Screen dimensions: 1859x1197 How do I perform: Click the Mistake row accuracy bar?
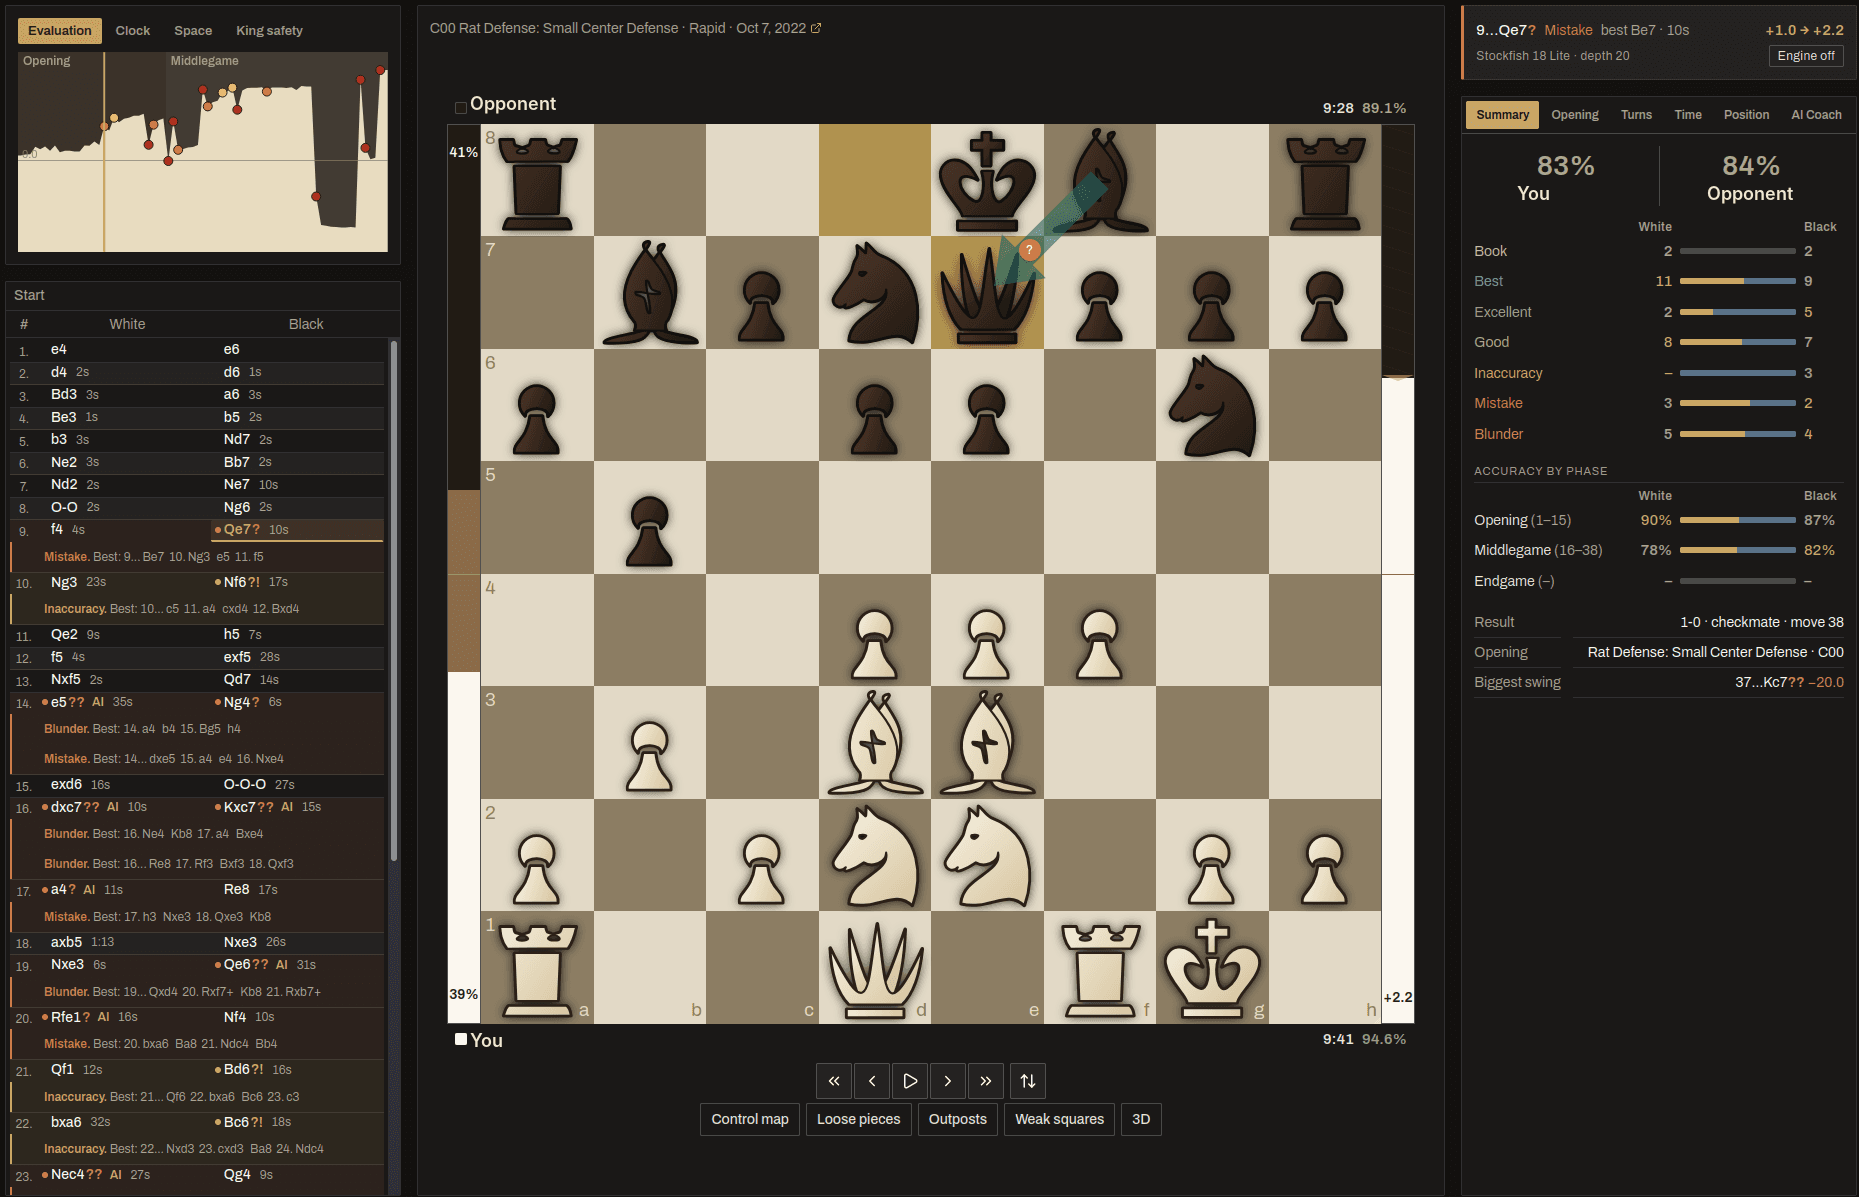tap(1737, 403)
